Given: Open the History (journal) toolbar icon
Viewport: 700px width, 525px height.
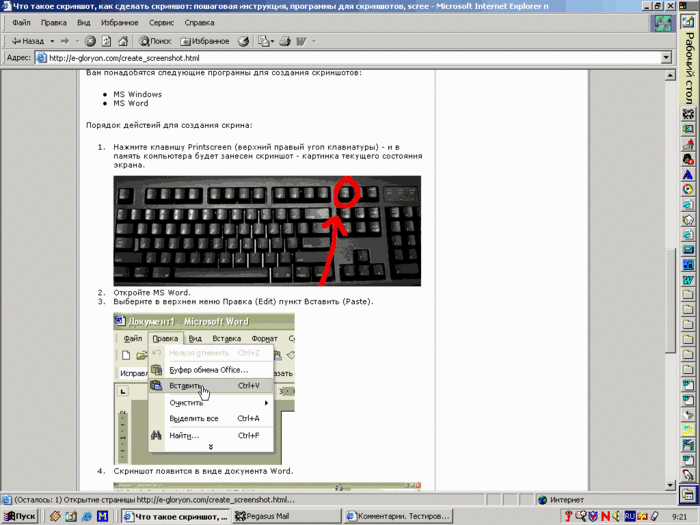Looking at the screenshot, I should (x=243, y=41).
